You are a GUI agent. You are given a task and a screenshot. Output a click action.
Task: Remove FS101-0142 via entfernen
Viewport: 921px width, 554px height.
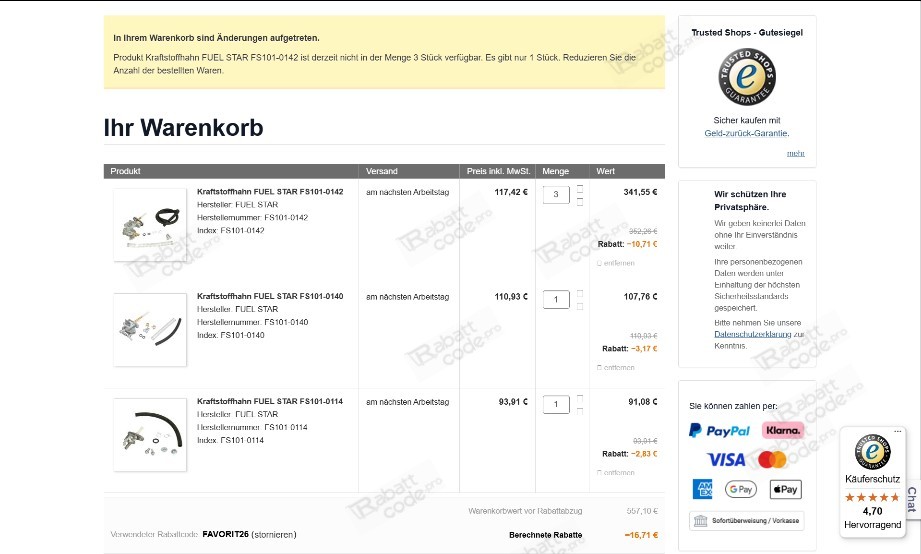tap(616, 263)
